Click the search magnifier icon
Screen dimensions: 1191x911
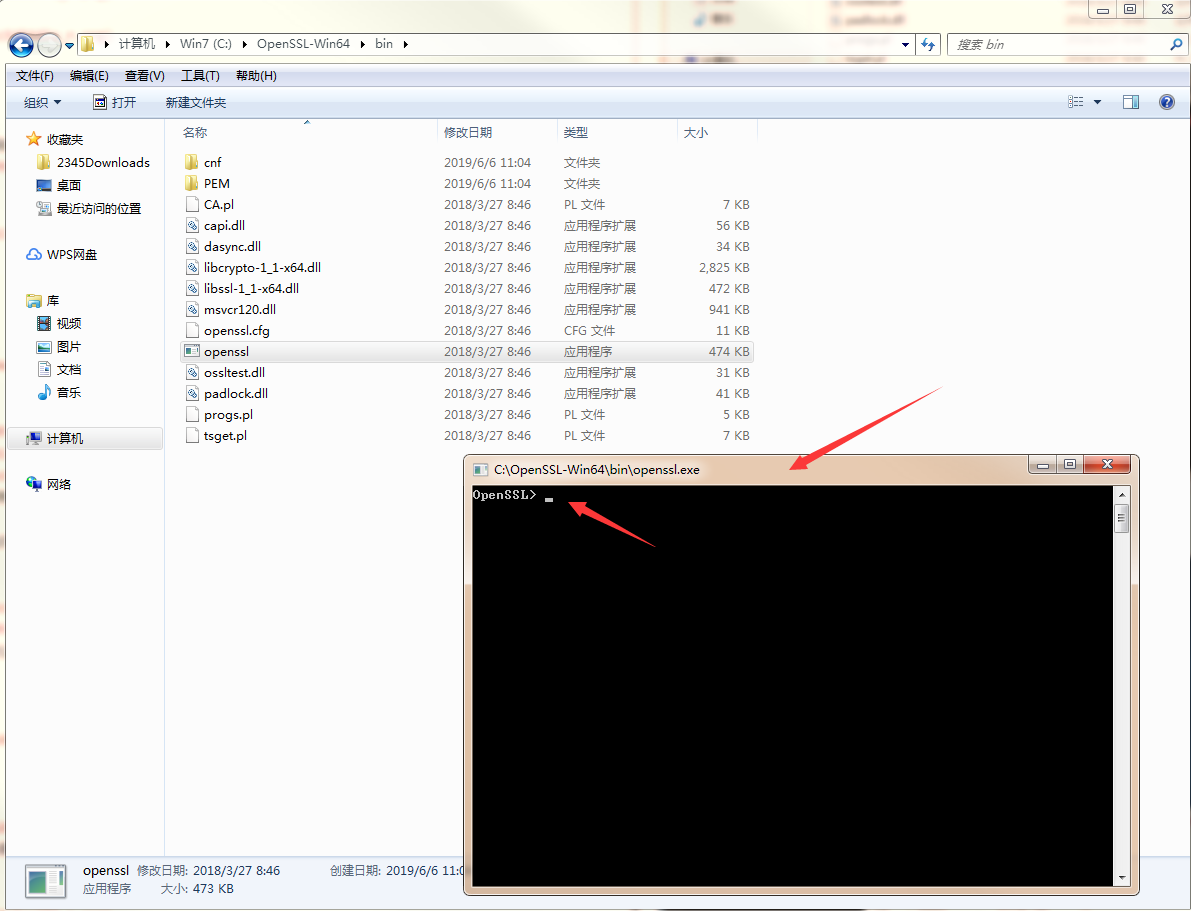click(1176, 45)
